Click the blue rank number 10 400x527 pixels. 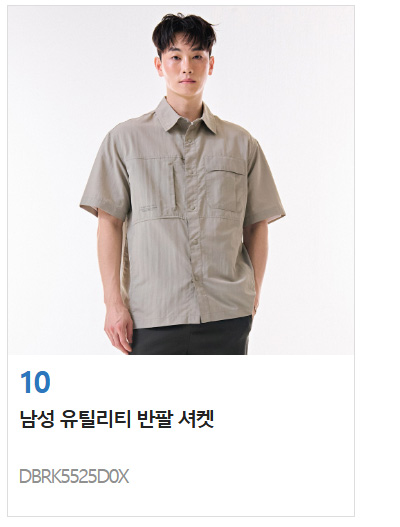[x=35, y=382]
